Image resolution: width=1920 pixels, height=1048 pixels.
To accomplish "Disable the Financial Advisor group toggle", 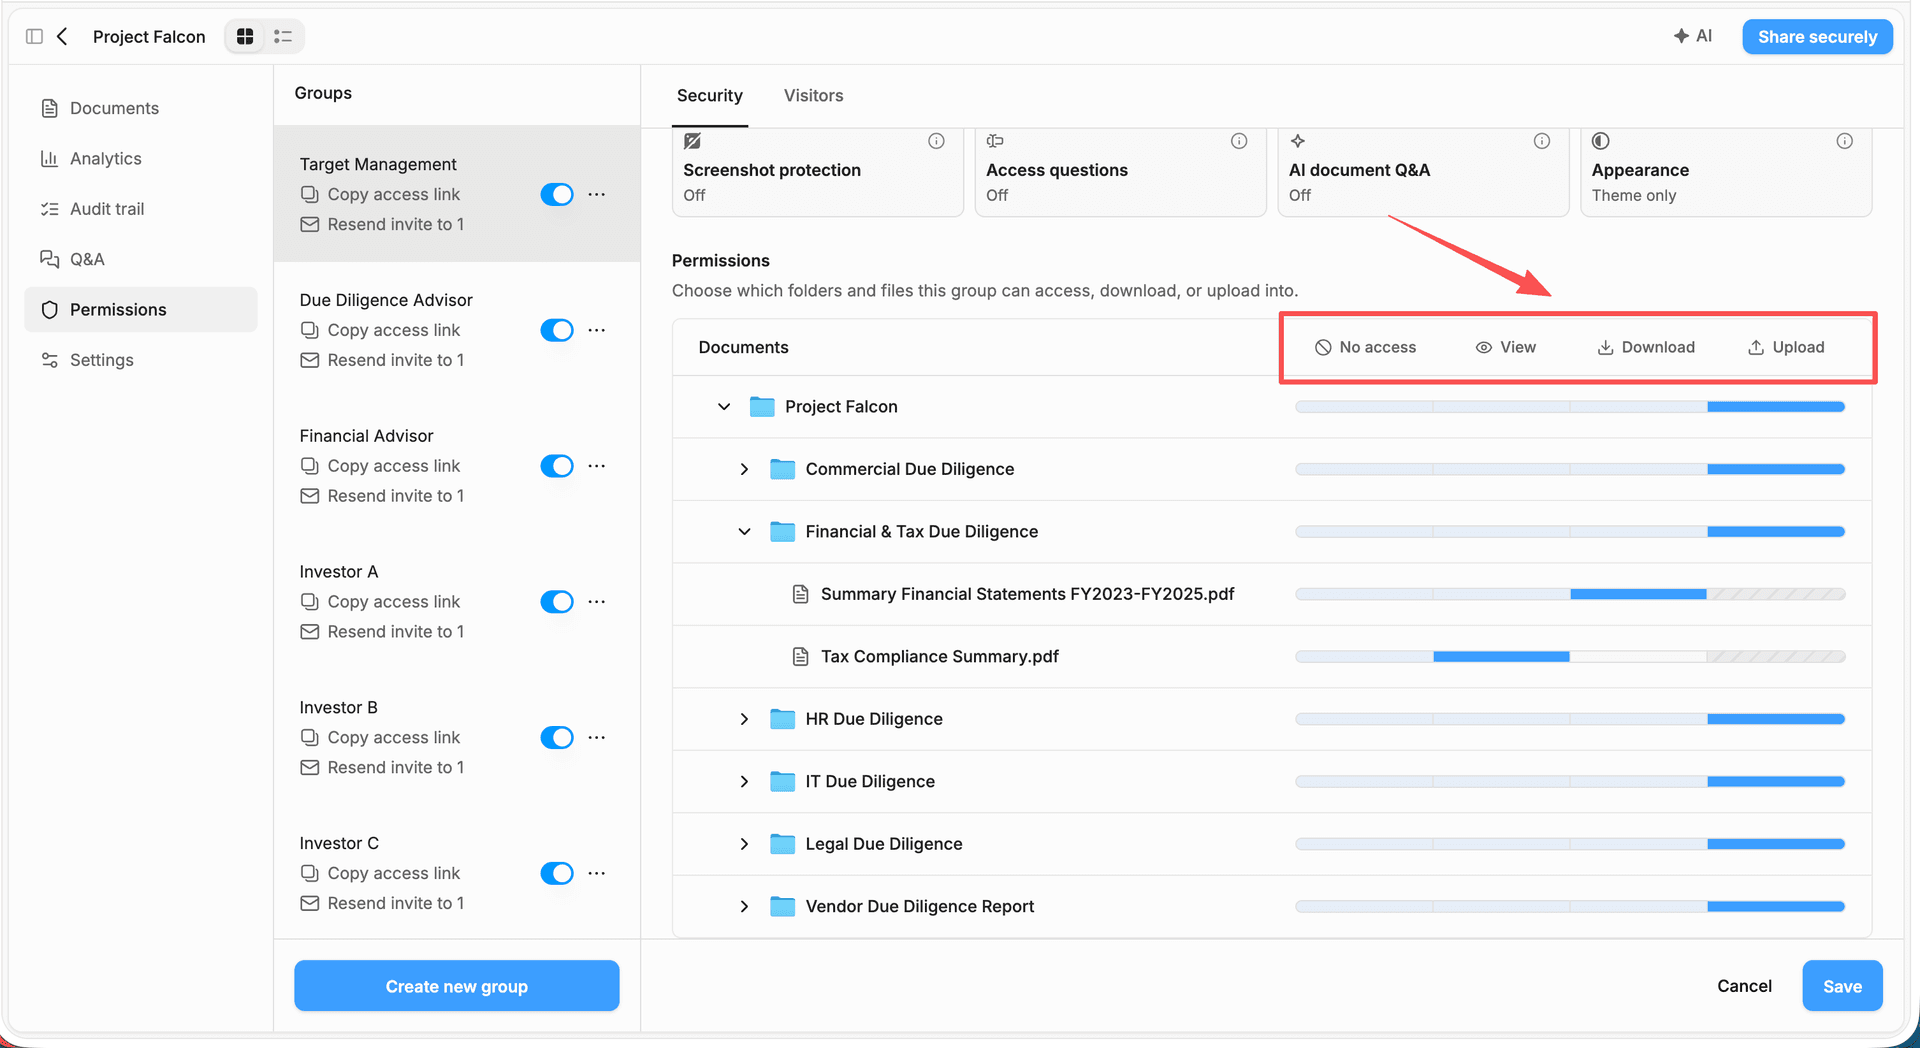I will pyautogui.click(x=557, y=466).
